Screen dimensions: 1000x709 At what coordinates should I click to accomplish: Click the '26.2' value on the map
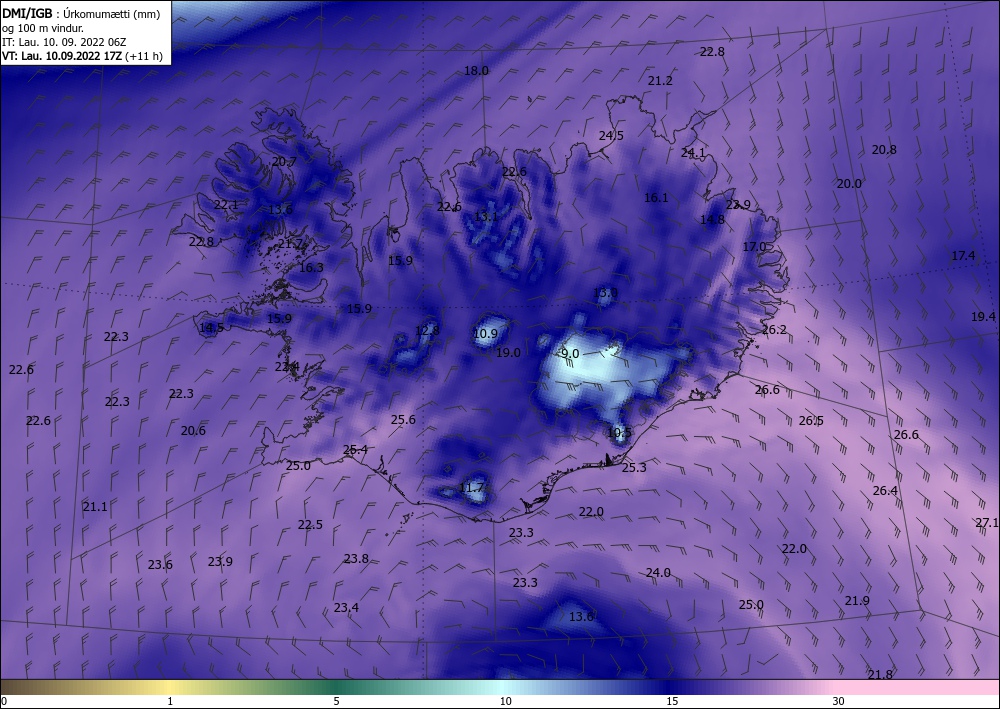[x=774, y=330]
